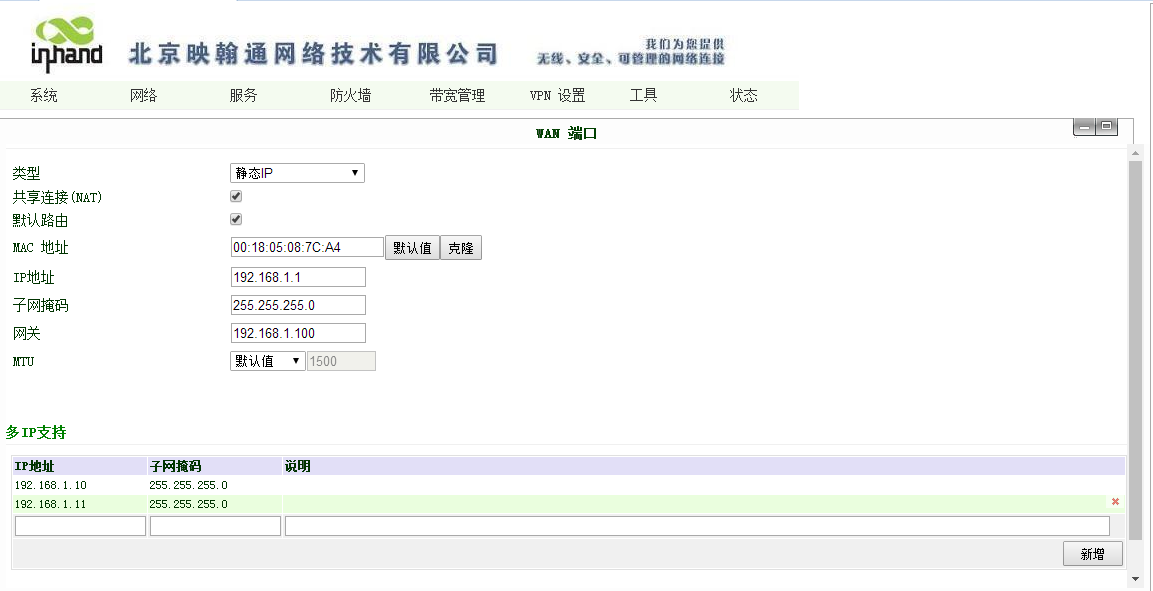
Task: Open the 类型 dropdown showing 静态IP
Action: pos(297,173)
